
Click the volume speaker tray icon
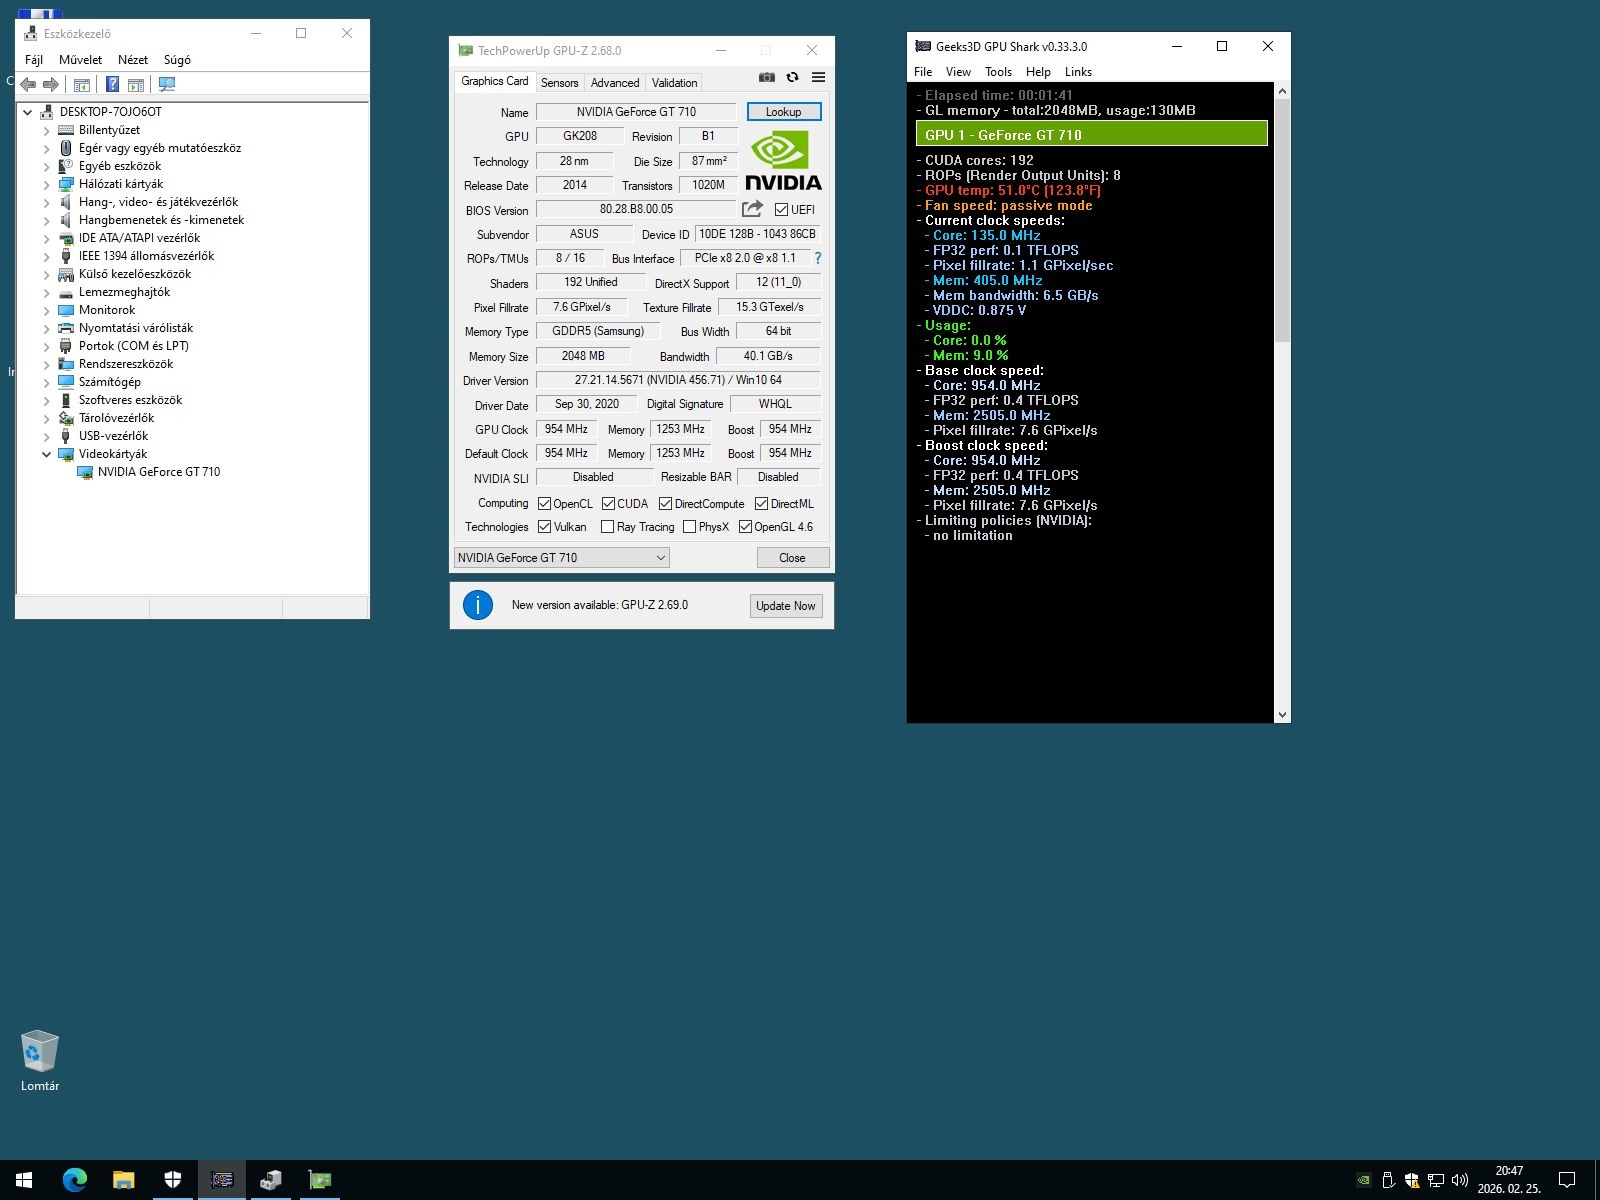(x=1460, y=1180)
